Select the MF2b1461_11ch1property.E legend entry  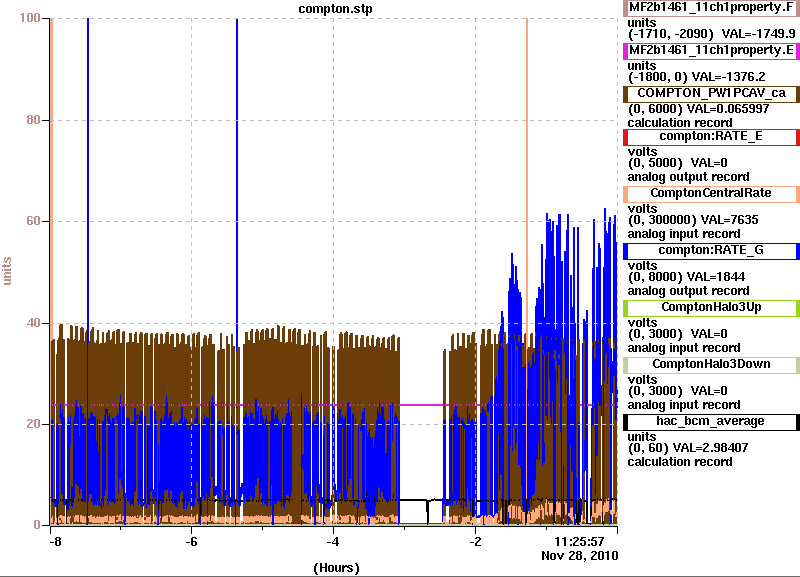(x=711, y=51)
